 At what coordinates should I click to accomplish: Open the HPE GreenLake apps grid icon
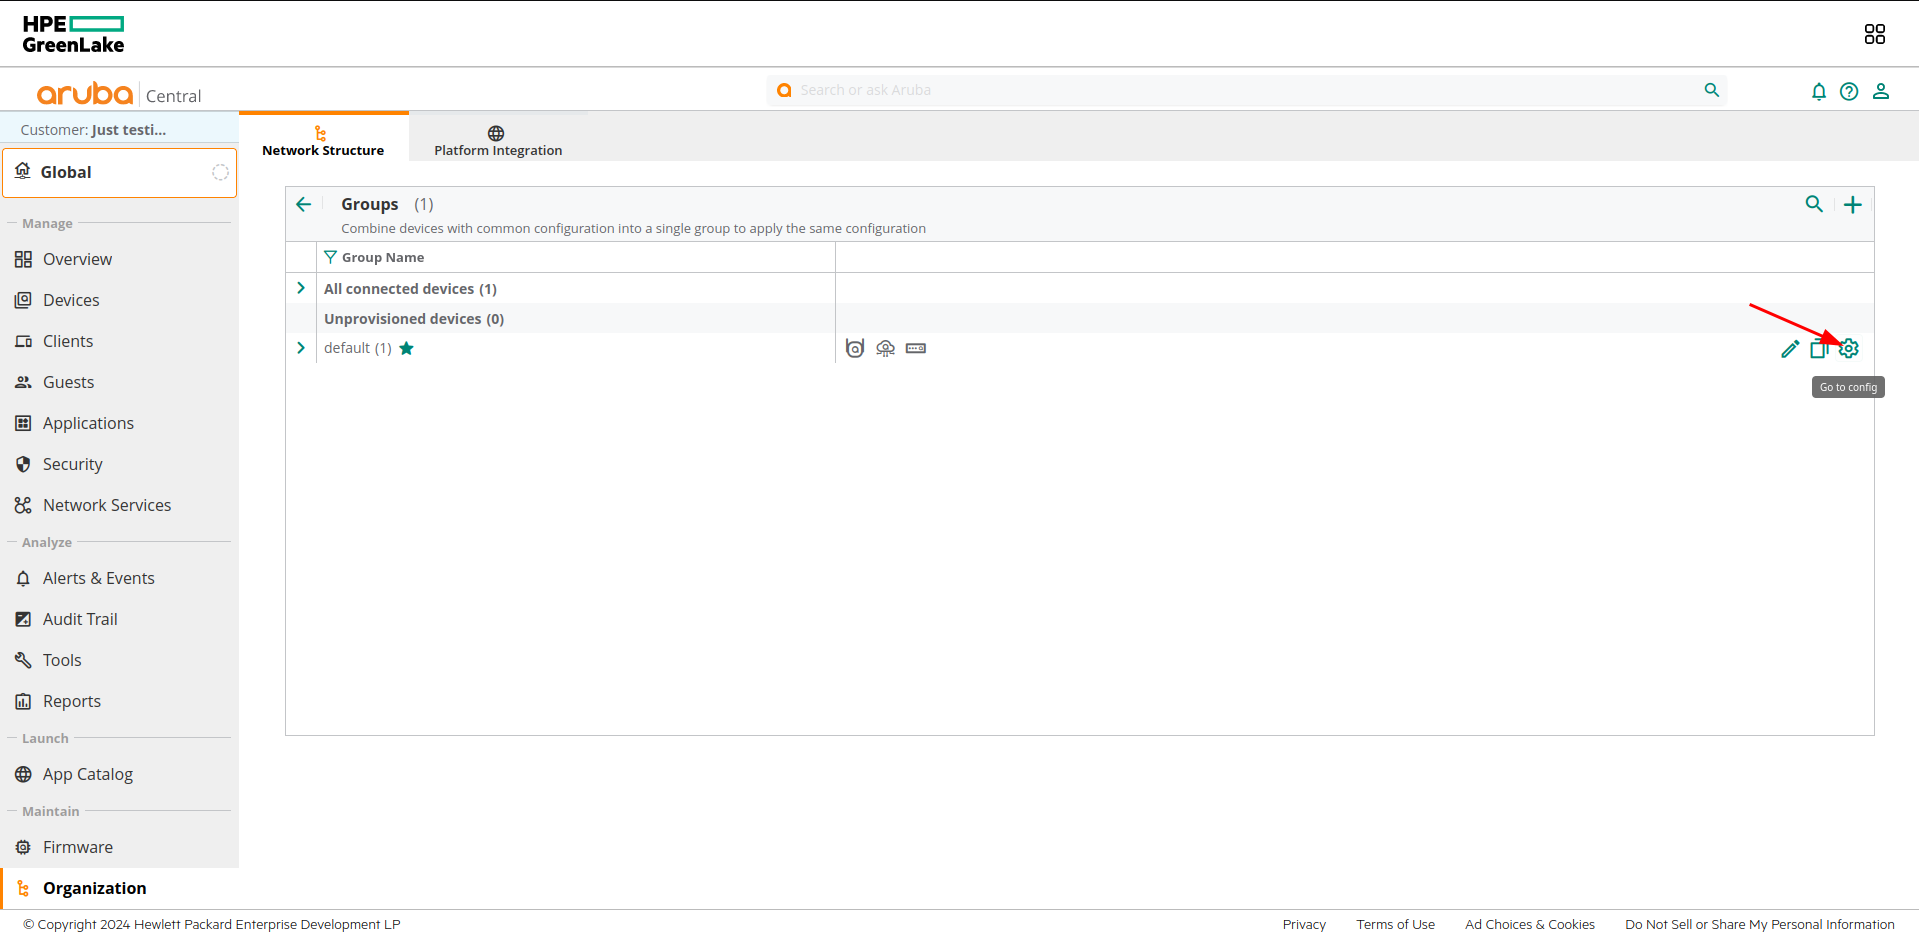click(1874, 35)
